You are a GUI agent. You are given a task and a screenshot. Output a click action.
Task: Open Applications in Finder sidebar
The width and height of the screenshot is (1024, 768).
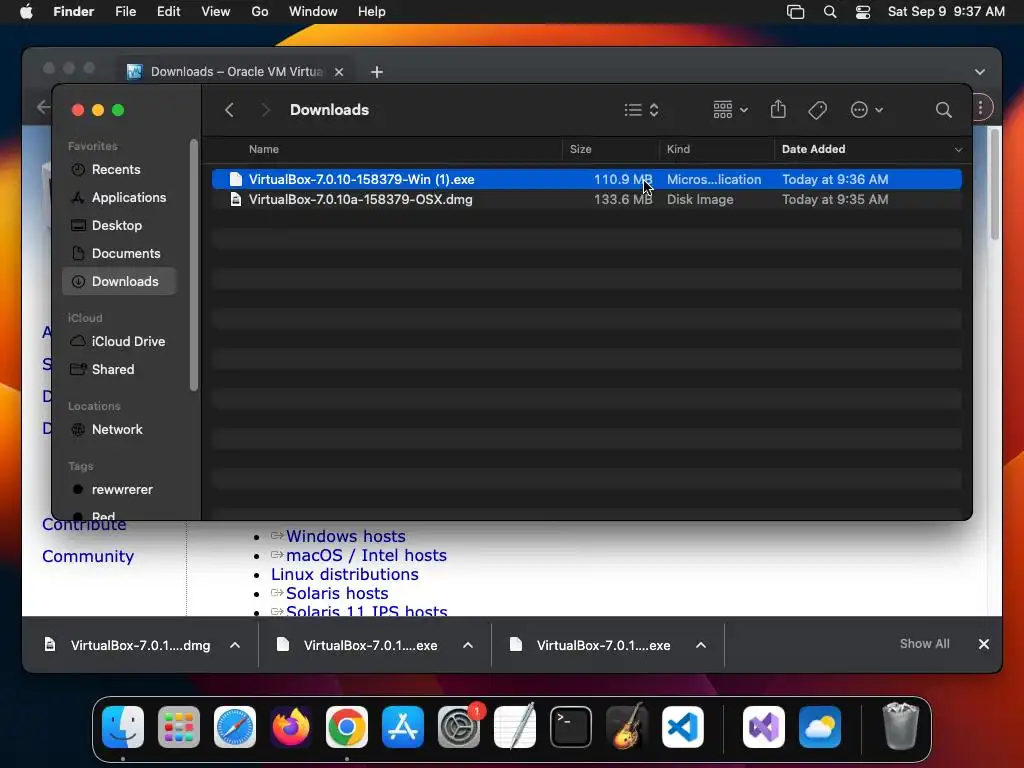click(x=119, y=197)
